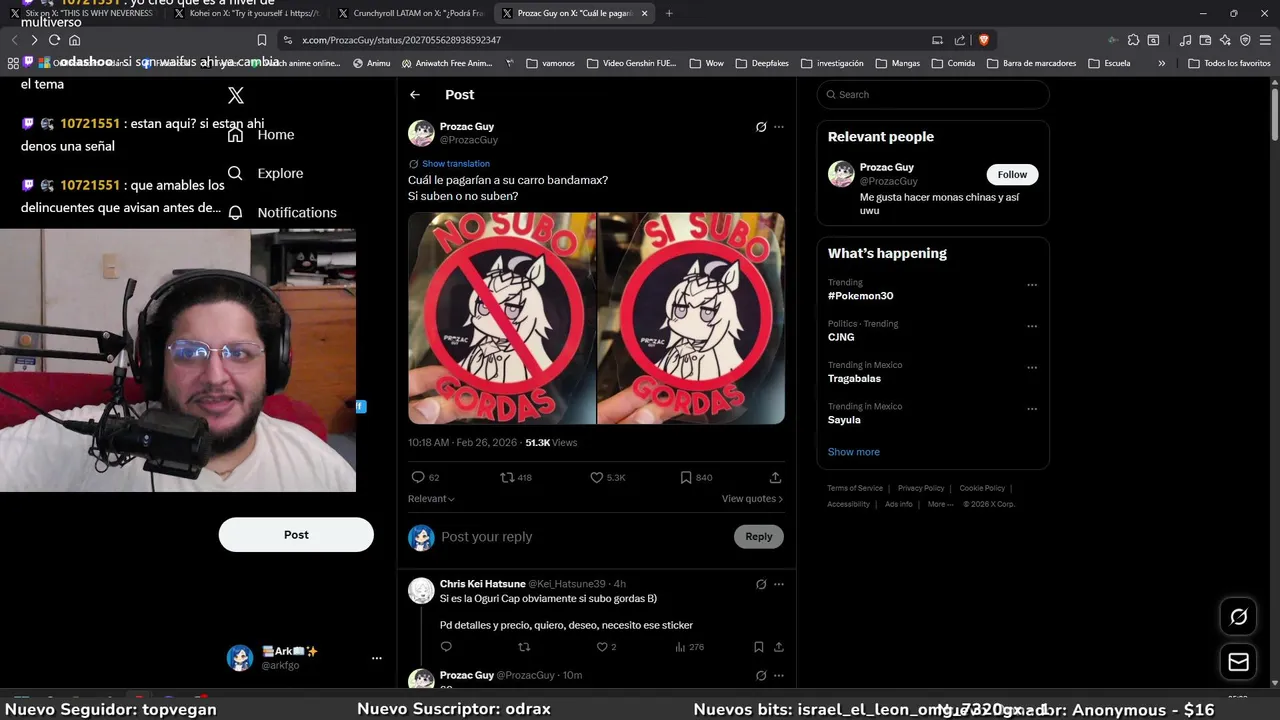
Task: Switch to the Crunchyroll LATAM on X tab
Action: [x=411, y=13]
